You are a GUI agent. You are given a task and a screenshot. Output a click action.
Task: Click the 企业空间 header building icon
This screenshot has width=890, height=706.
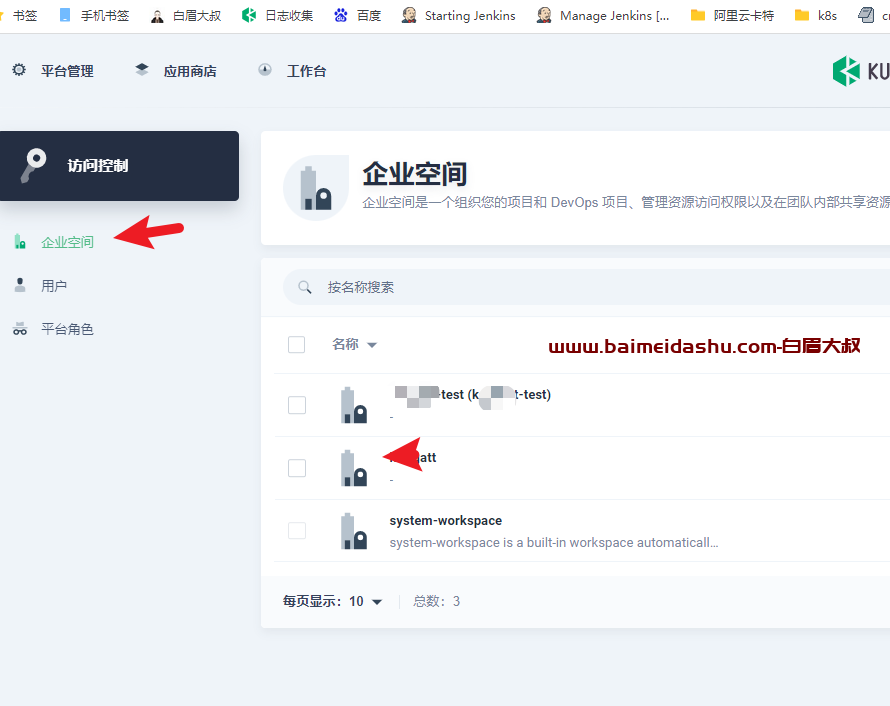click(316, 188)
